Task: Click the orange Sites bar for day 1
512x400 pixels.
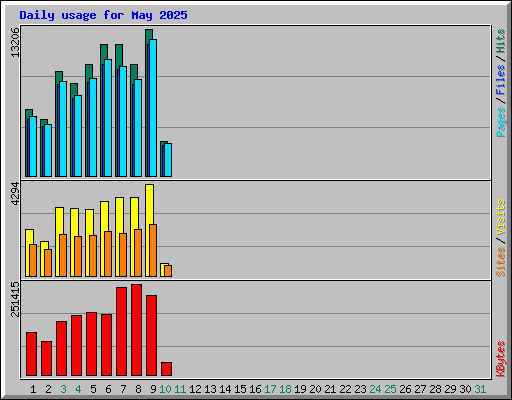Action: [33, 261]
